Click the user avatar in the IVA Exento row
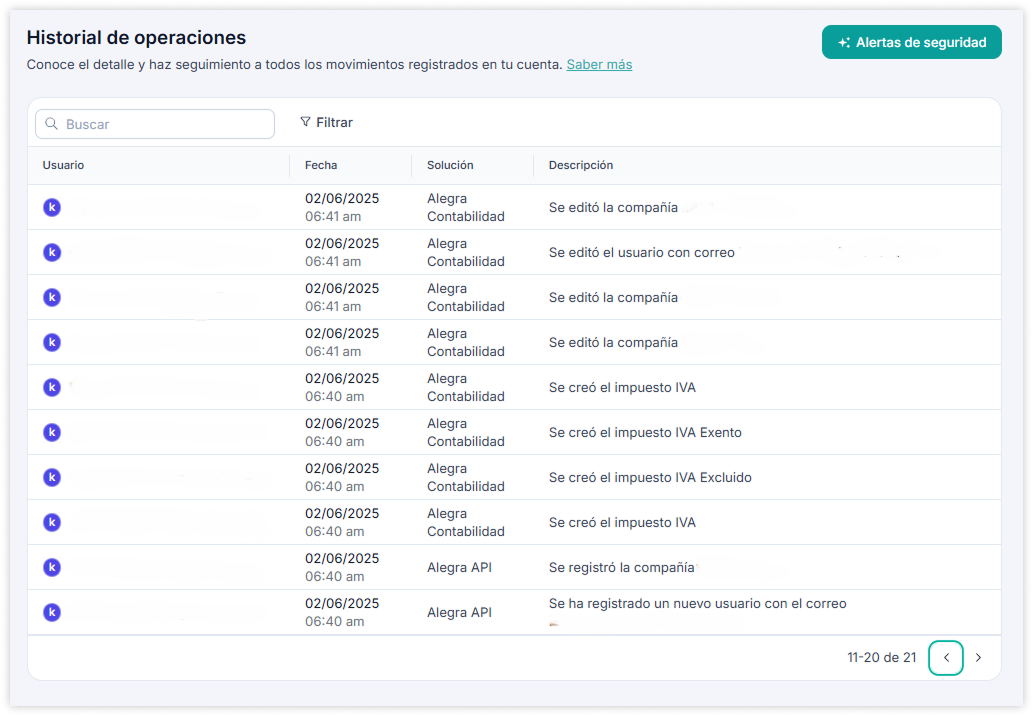 point(52,432)
